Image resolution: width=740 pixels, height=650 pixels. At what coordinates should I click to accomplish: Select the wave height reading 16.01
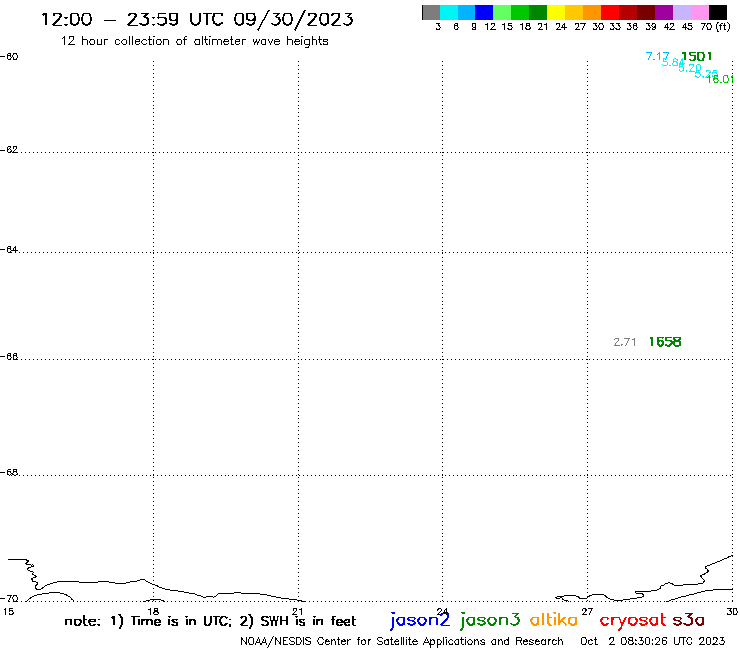pyautogui.click(x=720, y=79)
